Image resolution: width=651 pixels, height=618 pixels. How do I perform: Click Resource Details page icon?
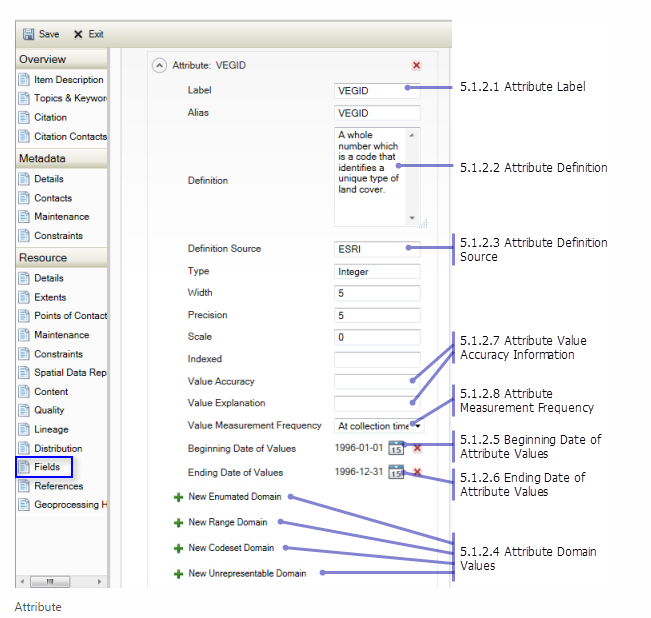tap(24, 278)
